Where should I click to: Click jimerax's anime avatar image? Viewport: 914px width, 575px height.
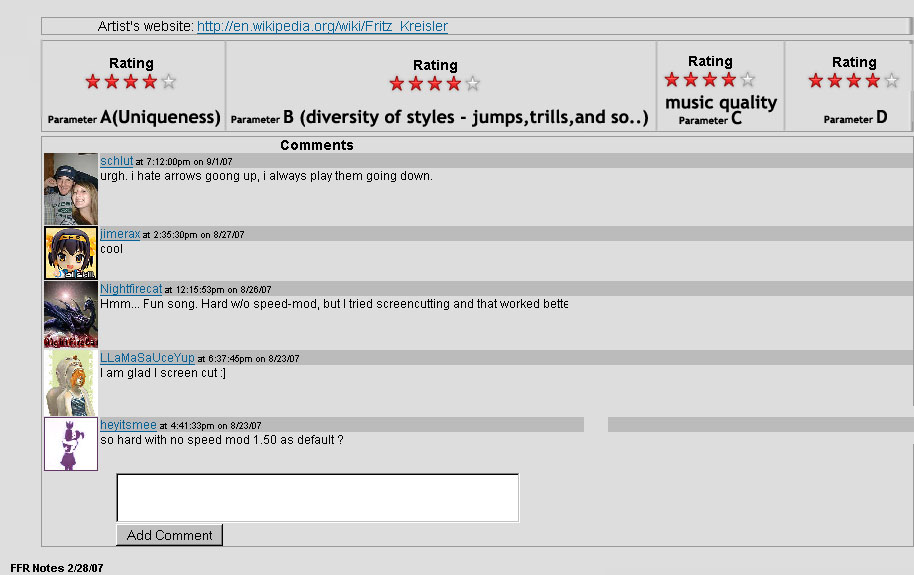[71, 253]
